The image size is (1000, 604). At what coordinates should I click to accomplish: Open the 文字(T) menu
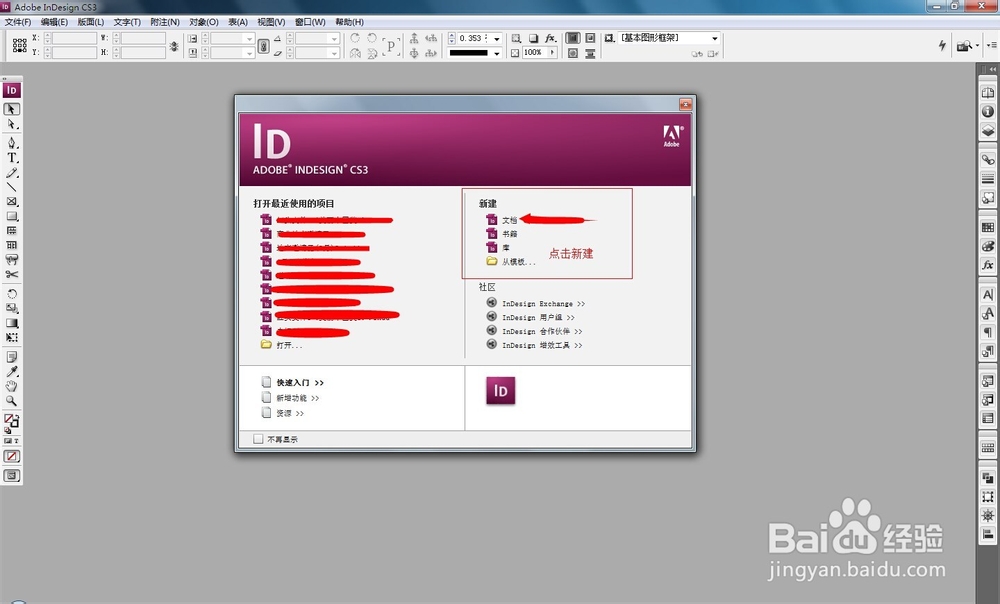point(127,22)
